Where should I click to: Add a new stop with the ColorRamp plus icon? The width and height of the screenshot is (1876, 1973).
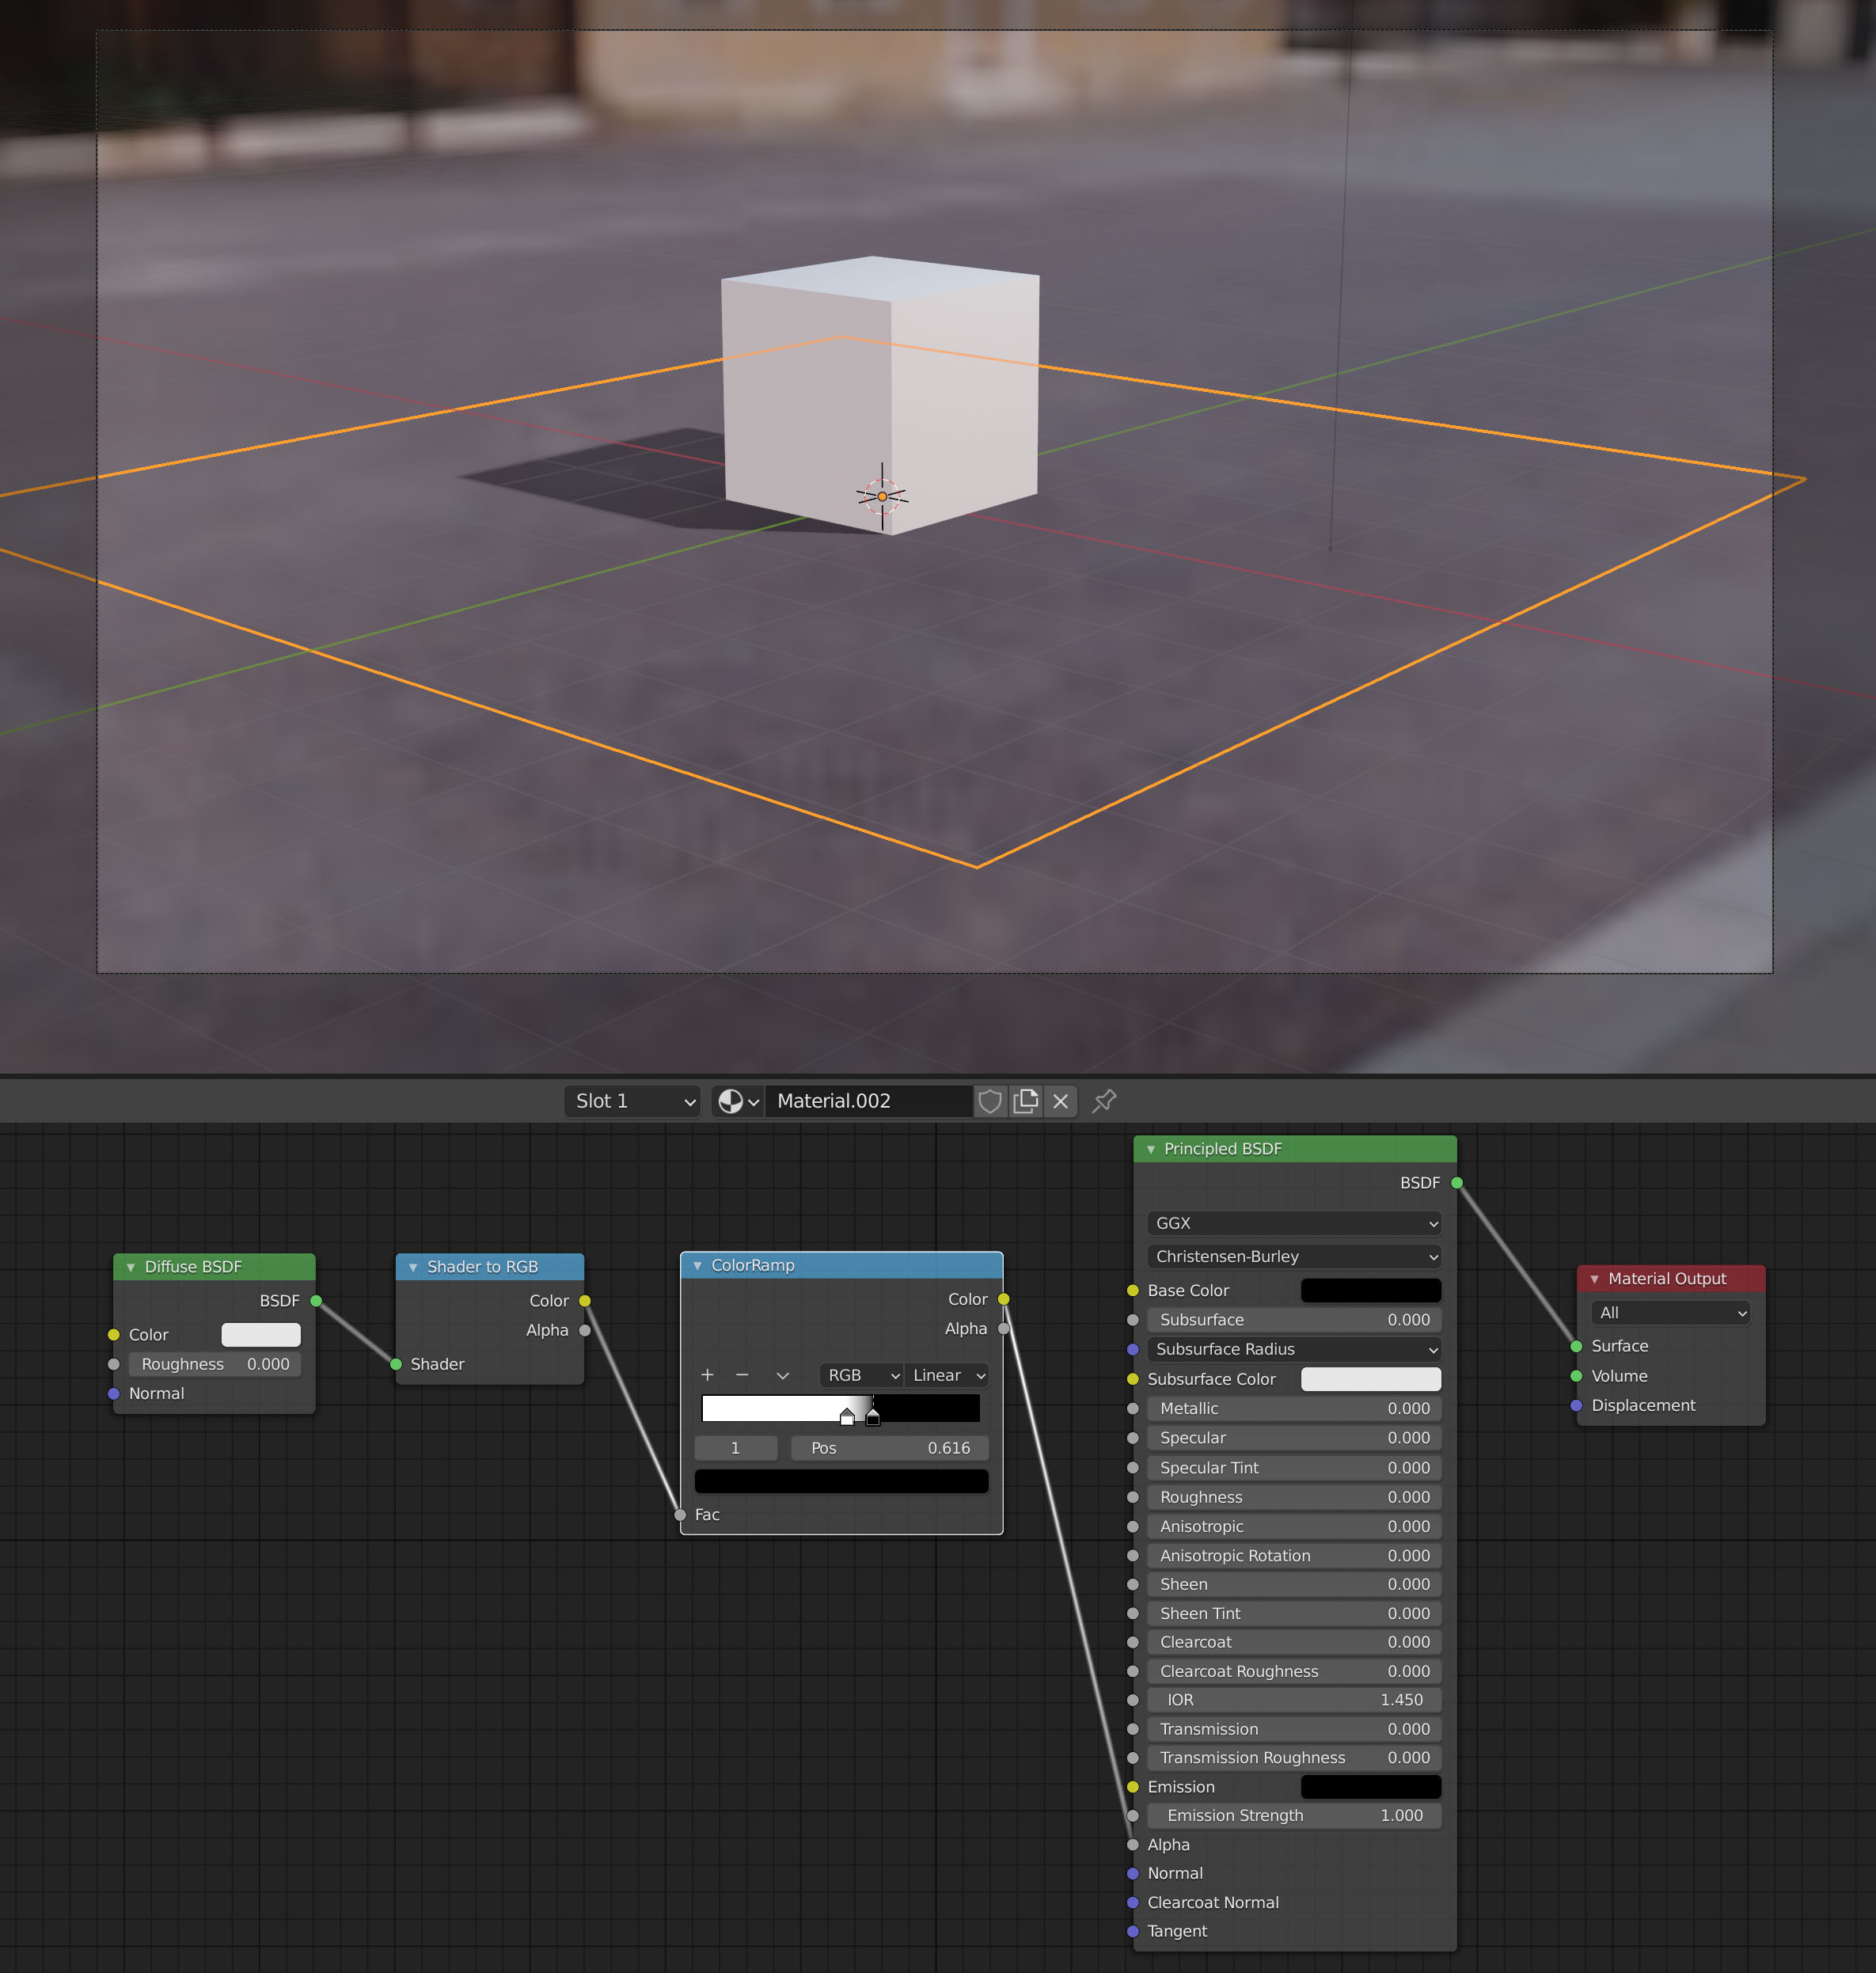pos(708,1375)
